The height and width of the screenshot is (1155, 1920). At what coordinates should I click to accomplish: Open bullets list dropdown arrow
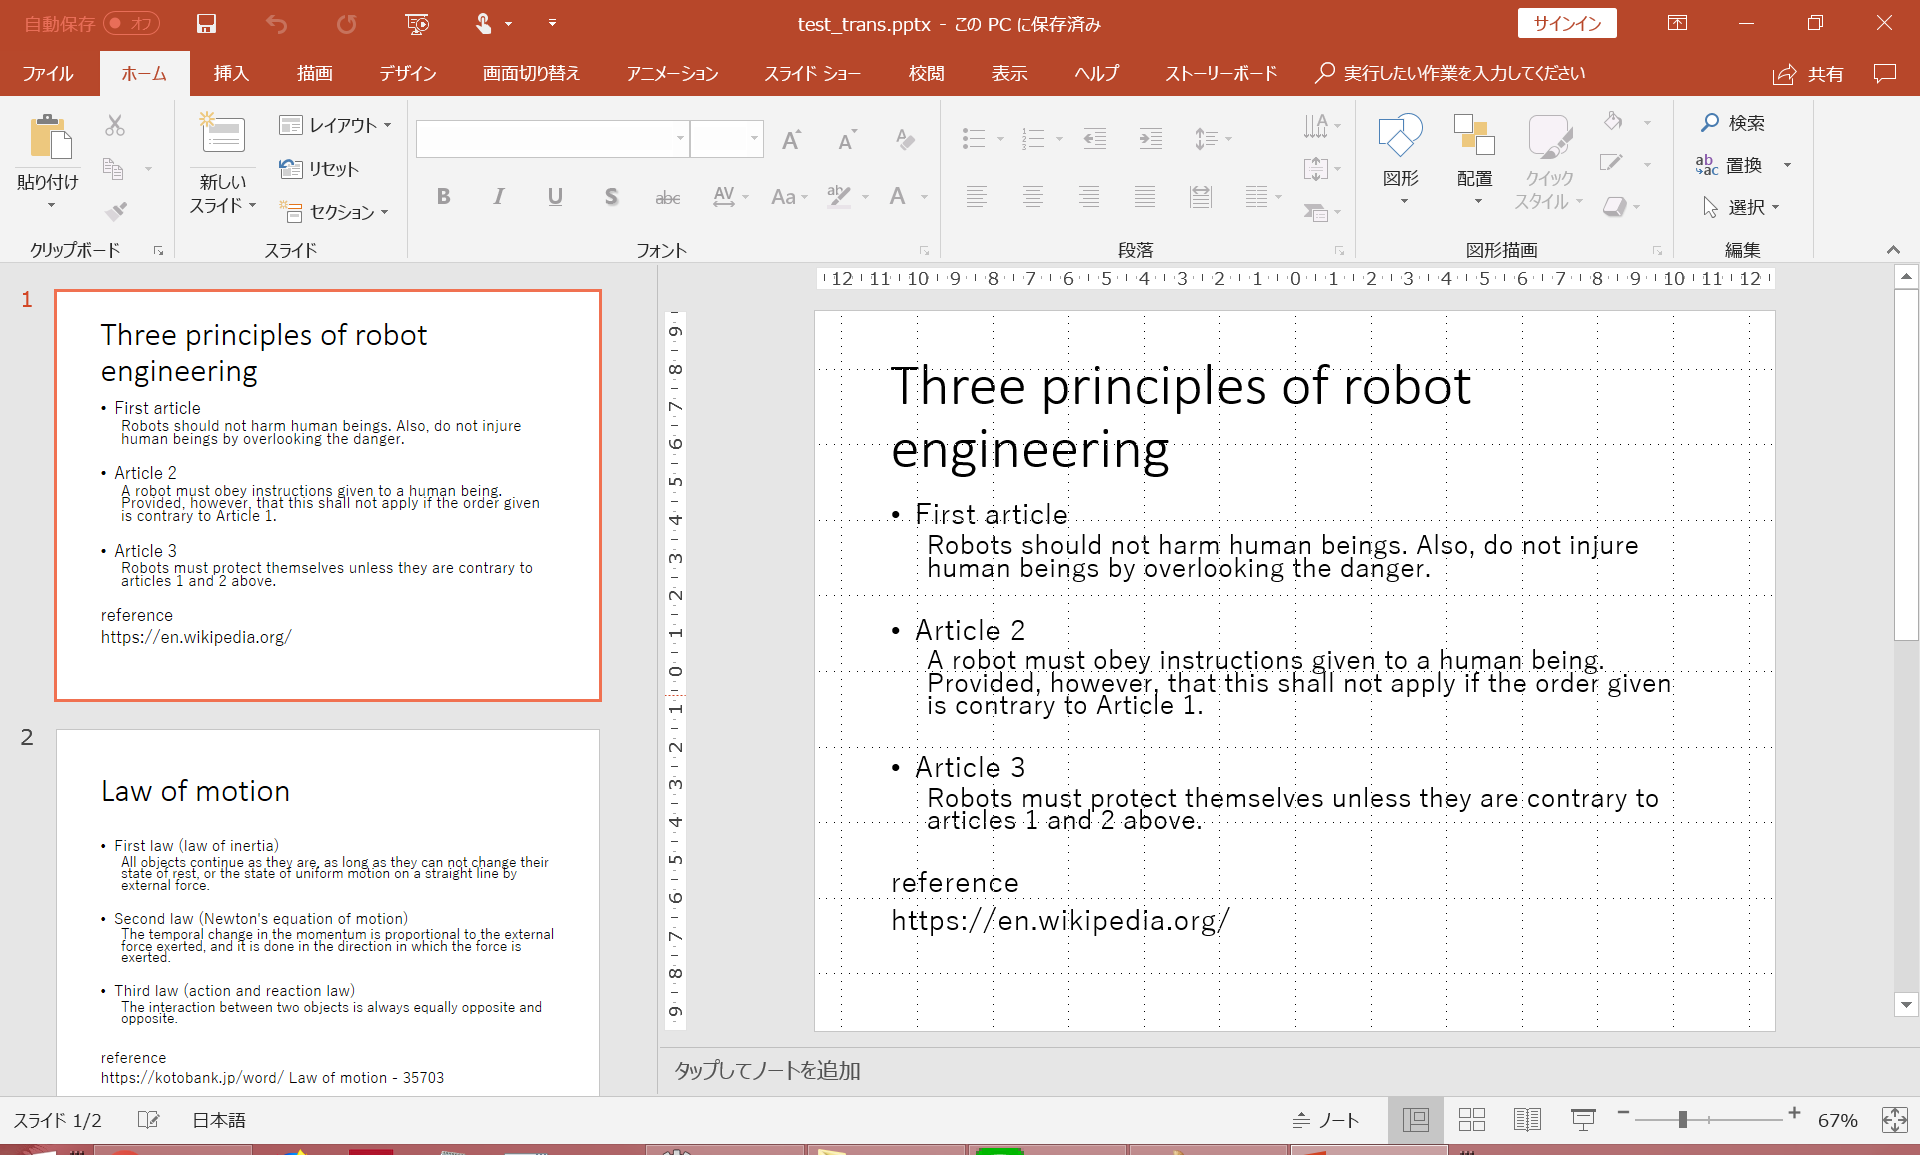pyautogui.click(x=1000, y=139)
